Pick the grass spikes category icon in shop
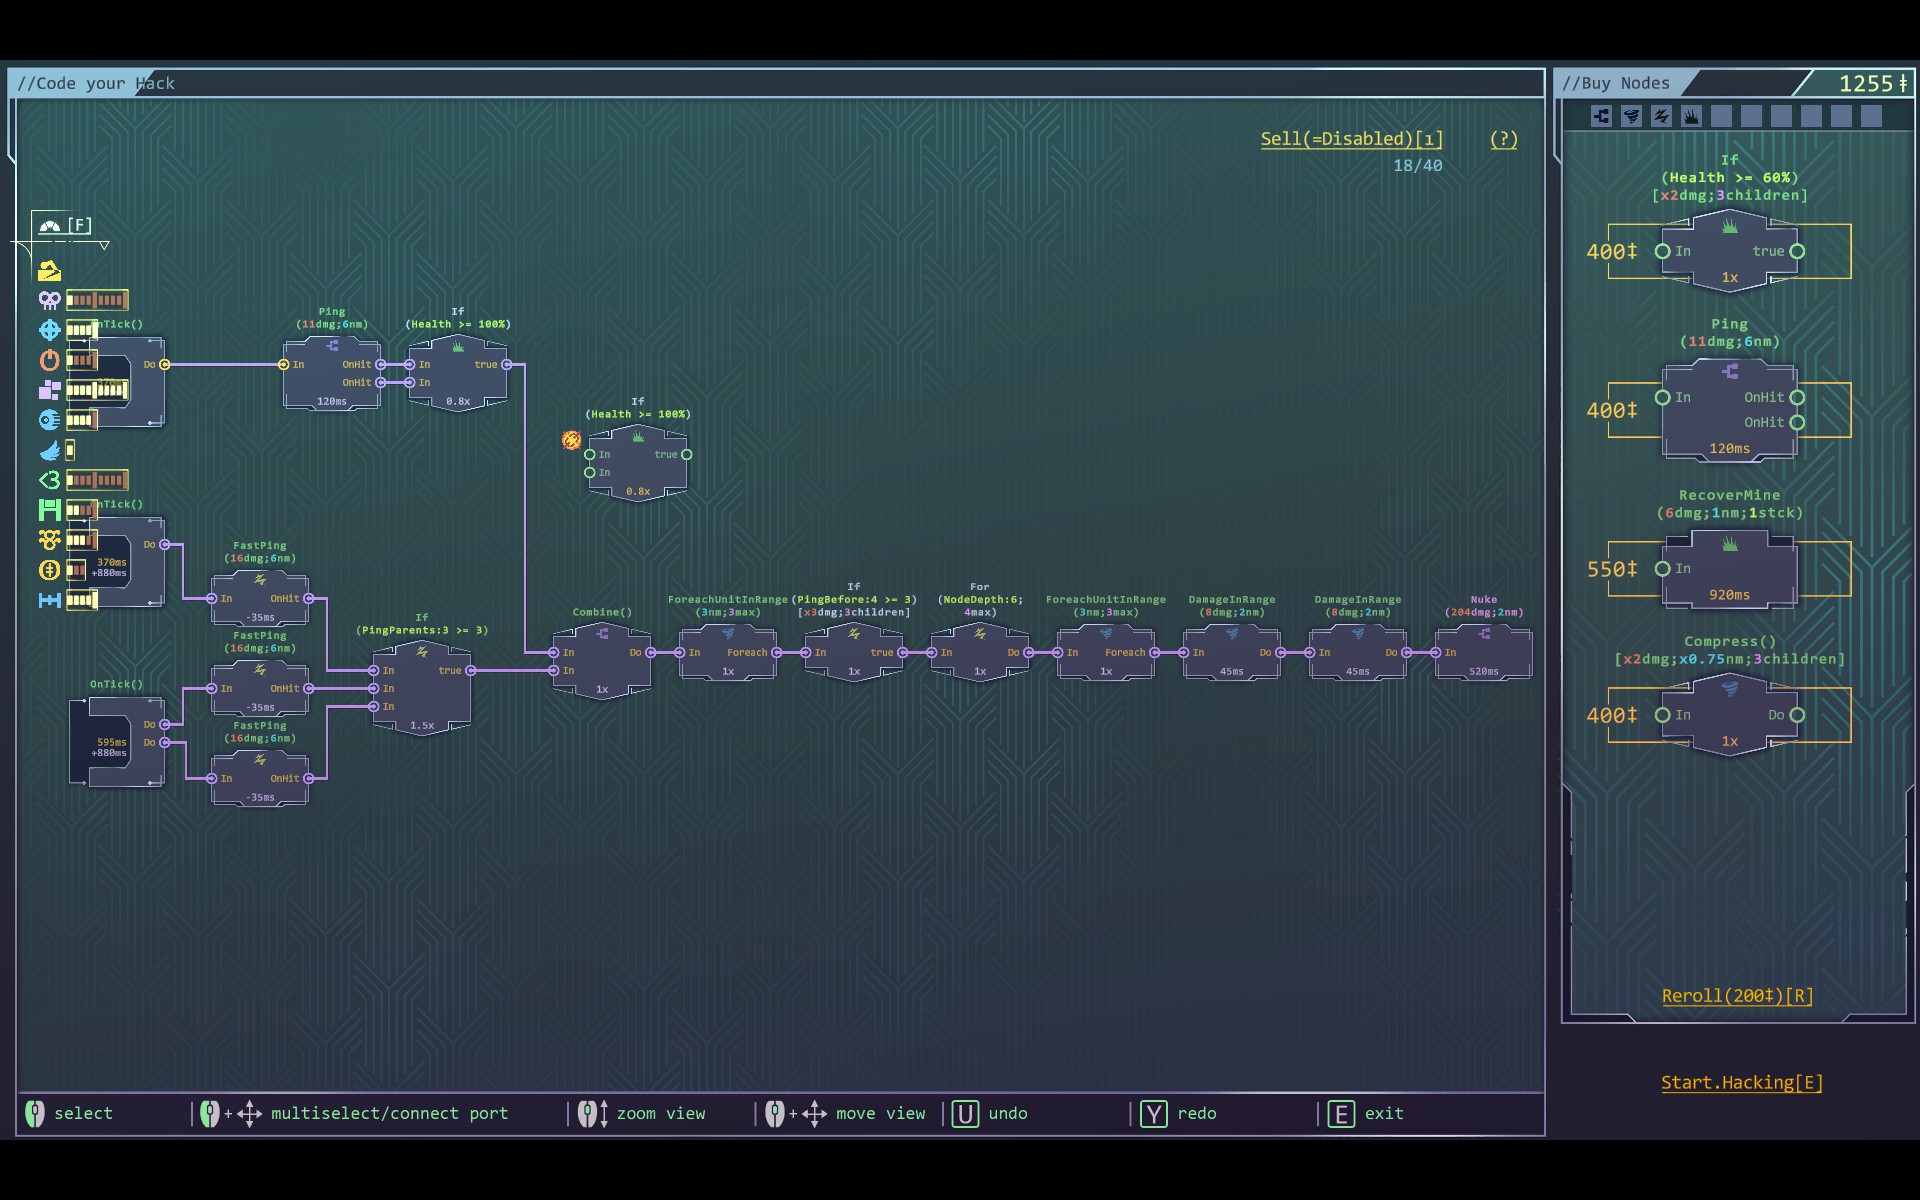The height and width of the screenshot is (1200, 1920). click(1691, 117)
